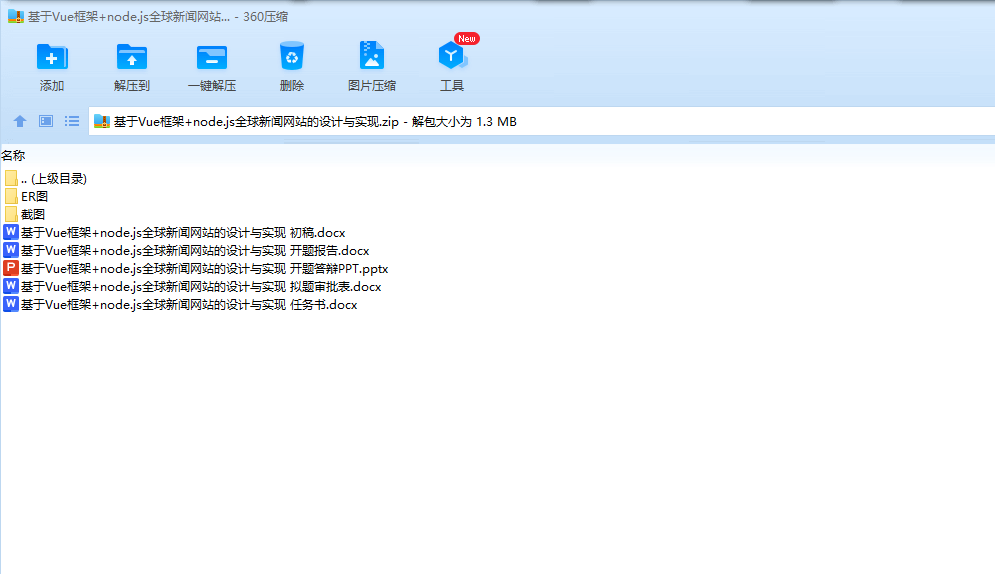Screen dimensions: 995x574
Task: Click the 一键解压 one-click extract icon
Action: pos(212,57)
